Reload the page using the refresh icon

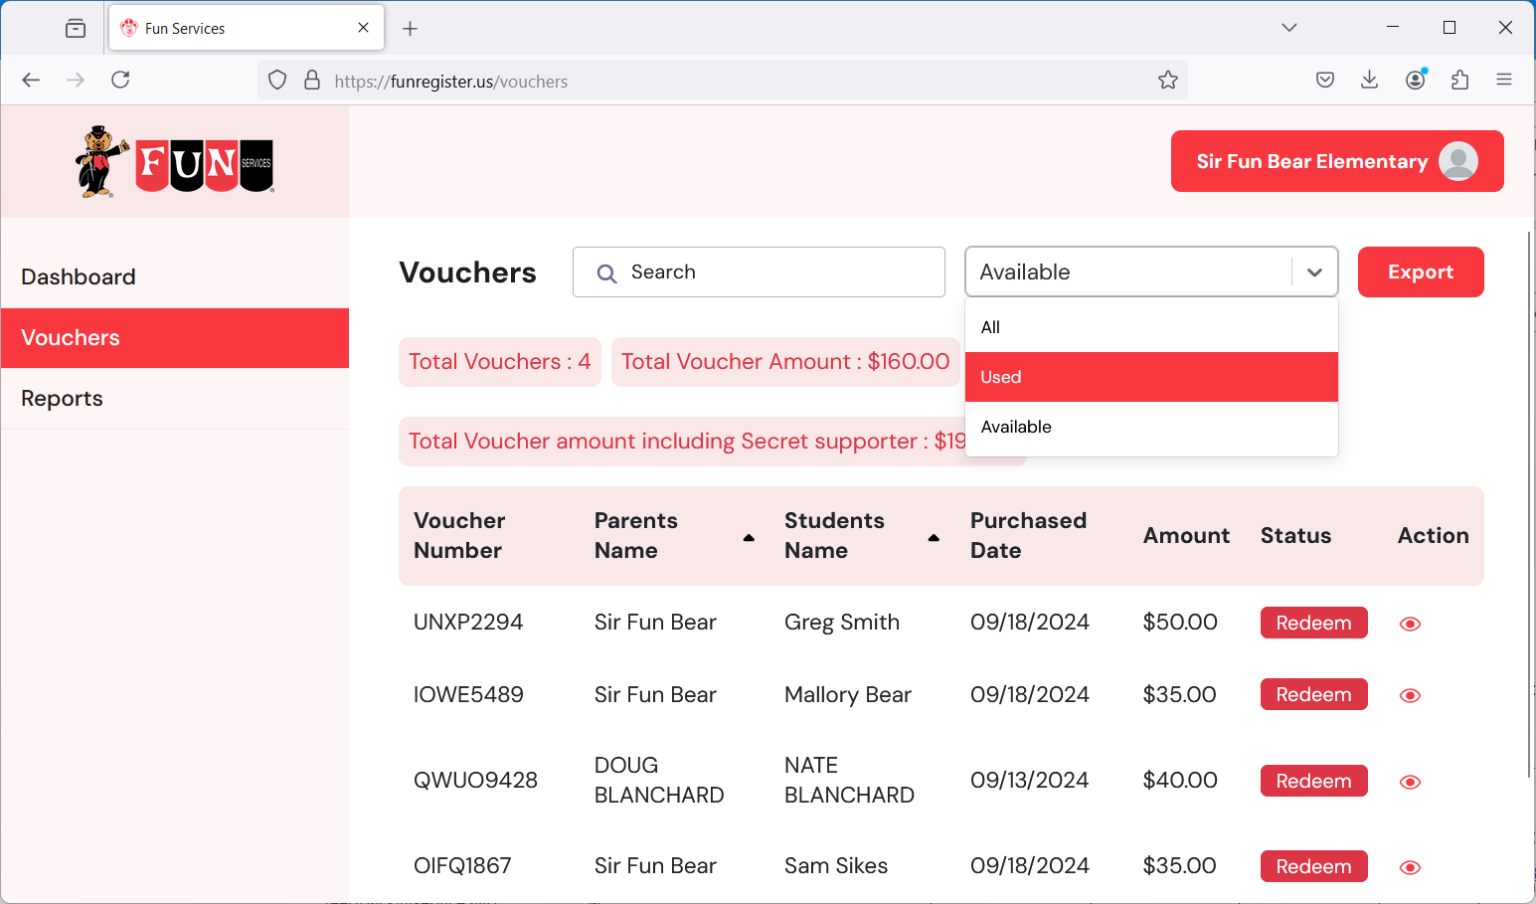point(120,80)
